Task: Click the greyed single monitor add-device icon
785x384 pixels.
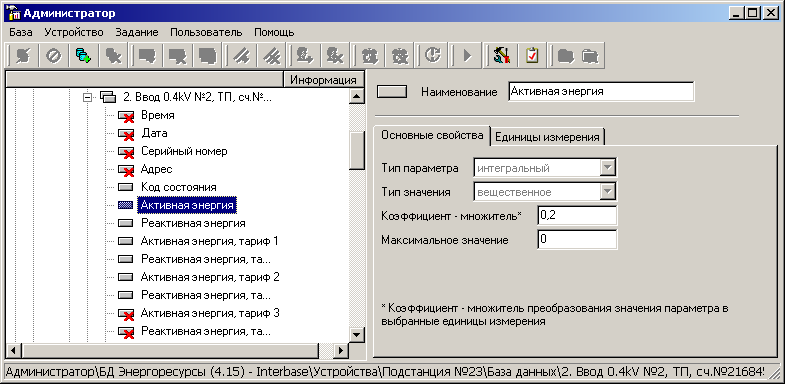Action: 147,56
